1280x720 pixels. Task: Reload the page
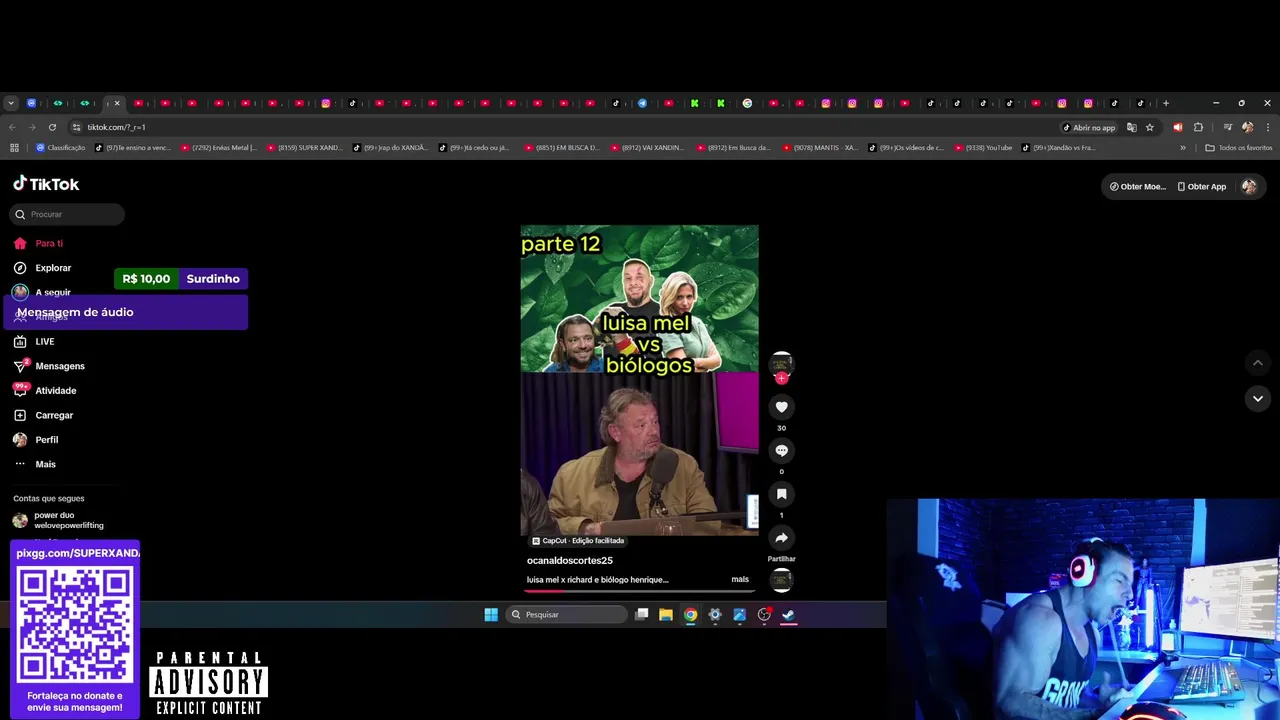[x=52, y=127]
